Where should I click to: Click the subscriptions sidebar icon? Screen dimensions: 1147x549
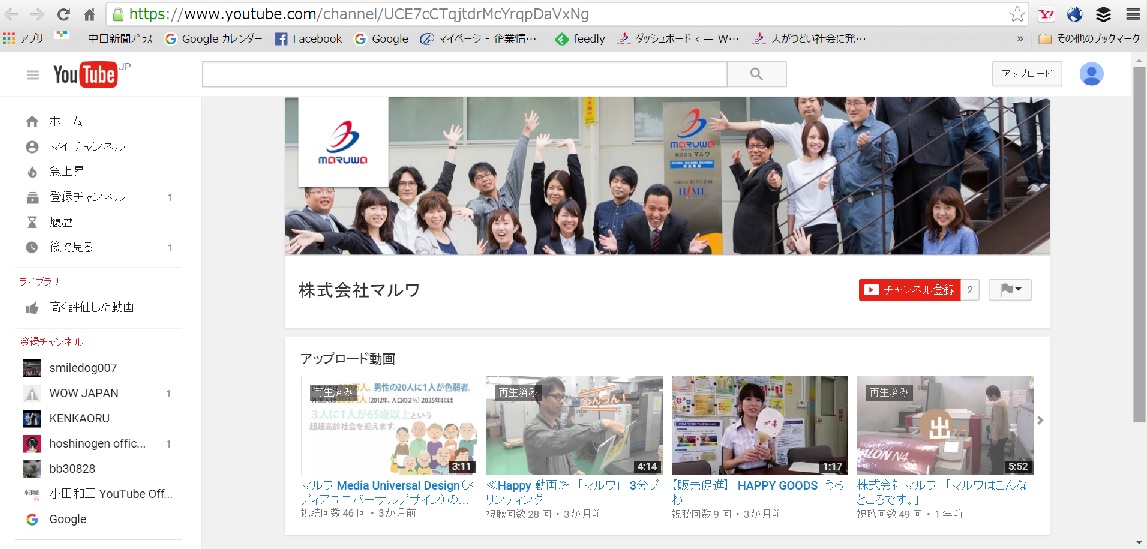pos(31,197)
